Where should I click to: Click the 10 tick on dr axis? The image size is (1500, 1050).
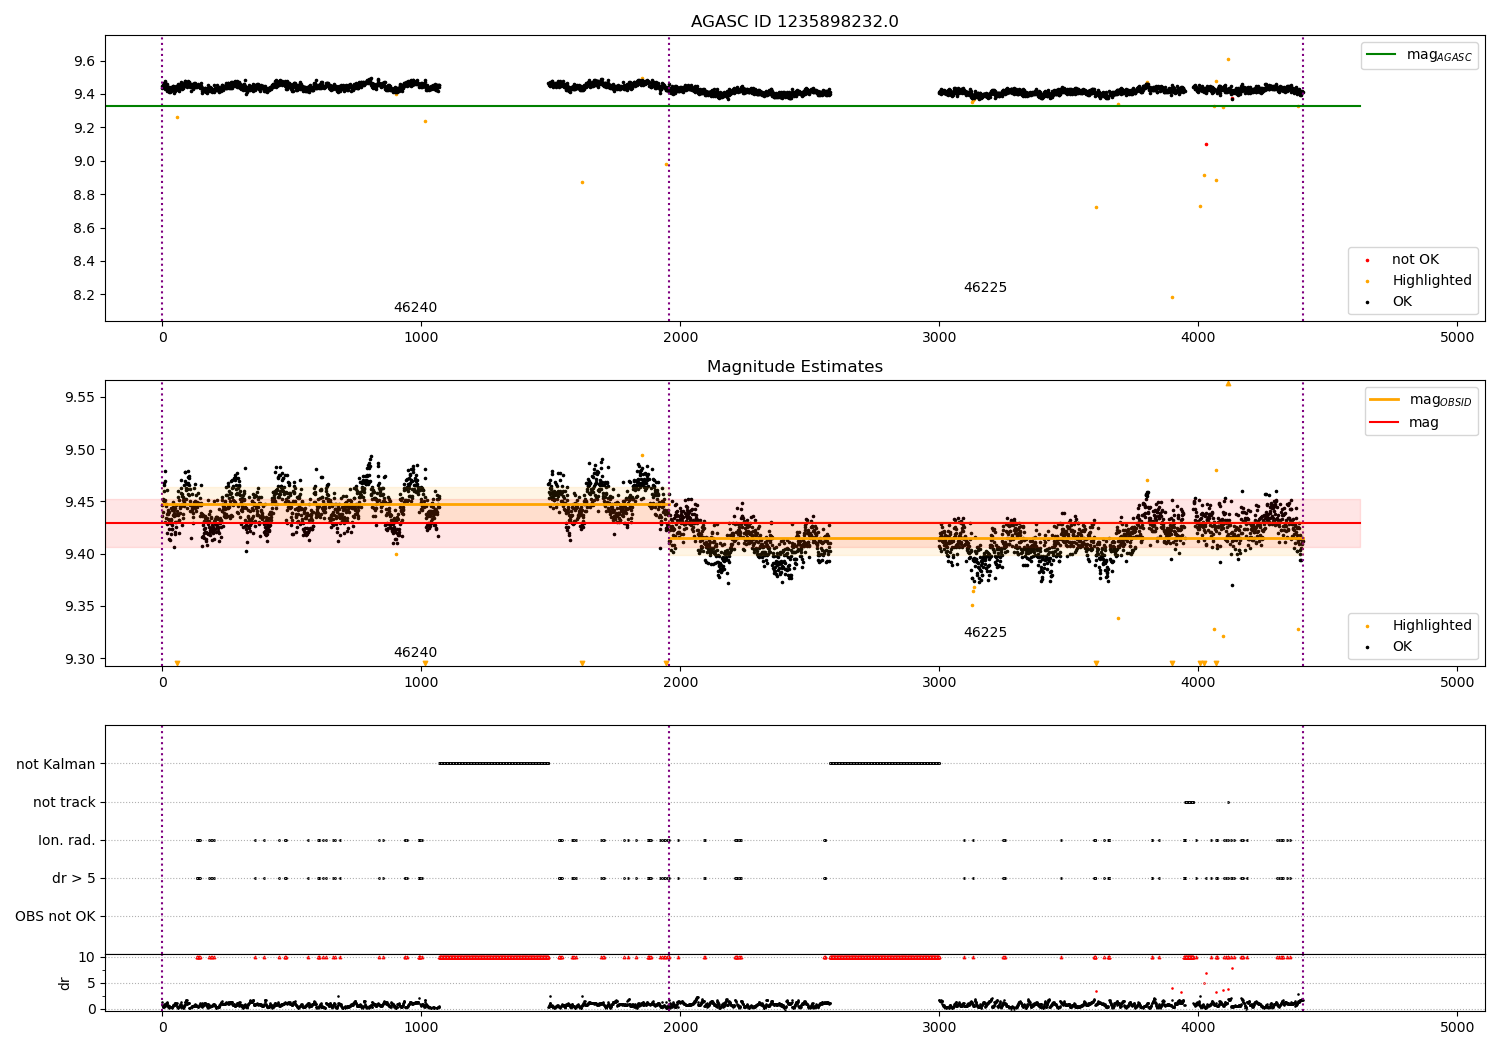[87, 958]
